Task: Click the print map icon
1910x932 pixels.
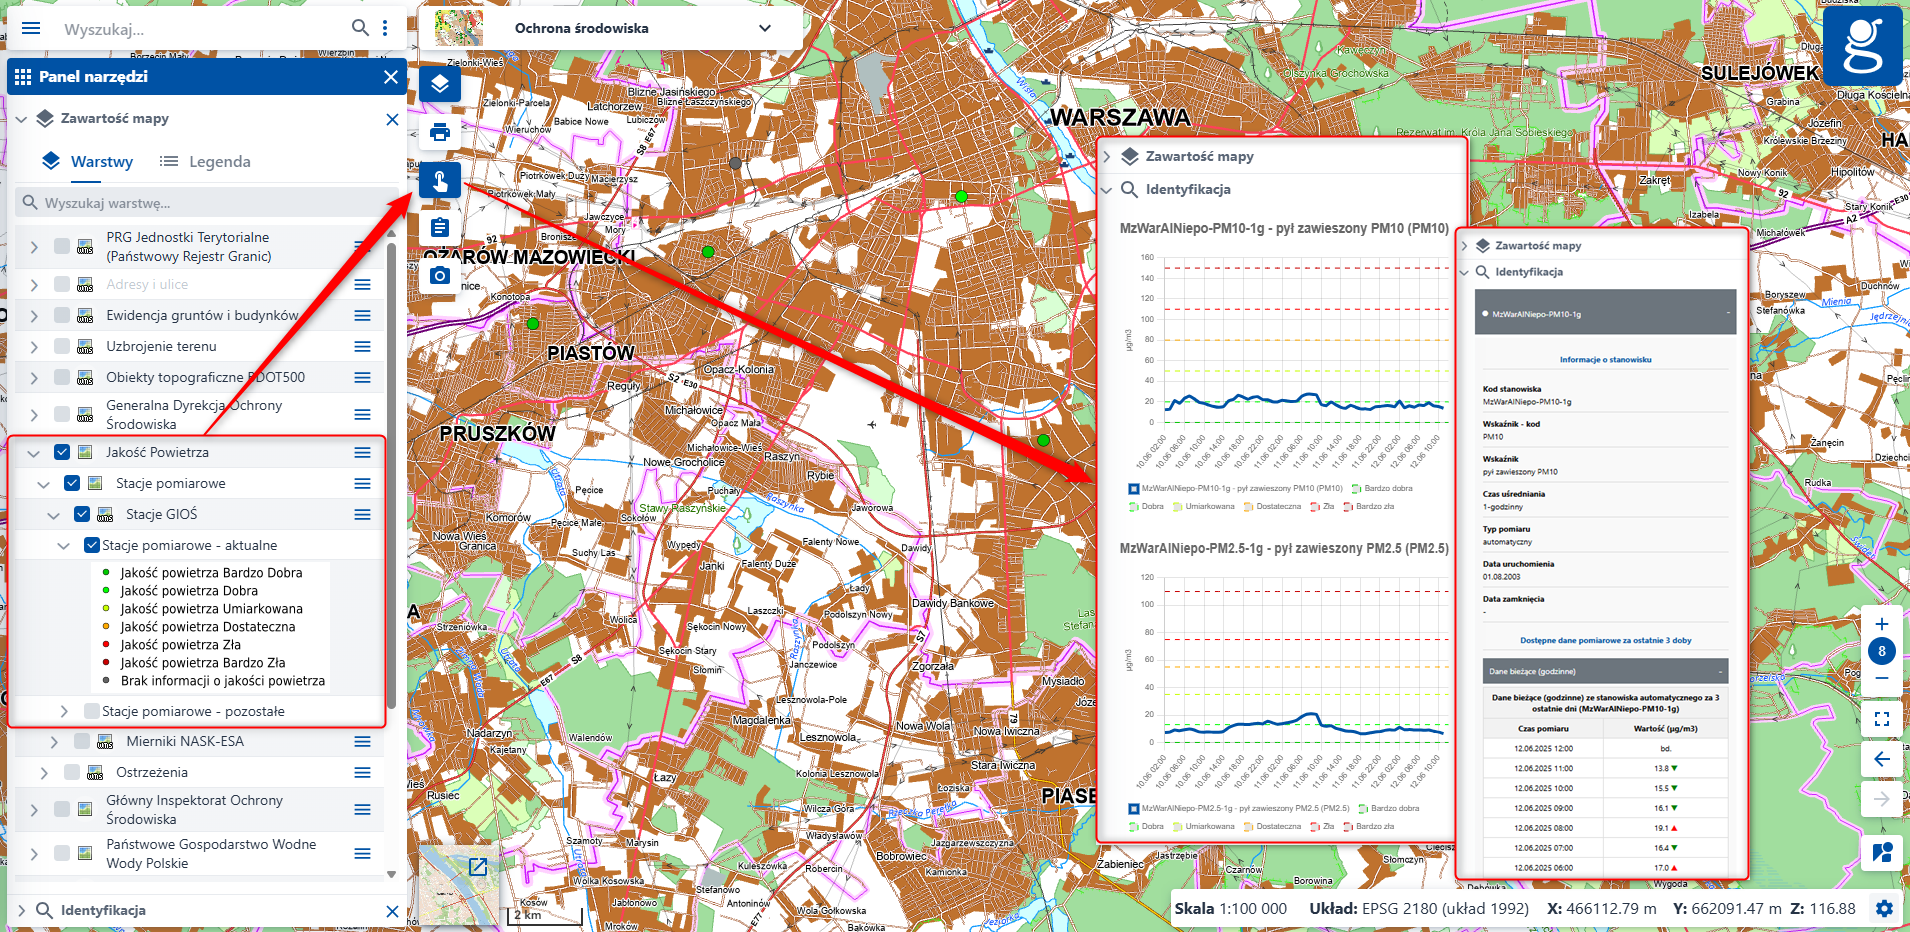Action: point(440,132)
